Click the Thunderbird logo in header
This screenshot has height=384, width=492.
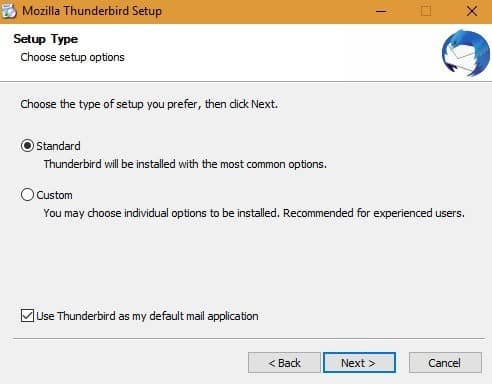pos(466,53)
